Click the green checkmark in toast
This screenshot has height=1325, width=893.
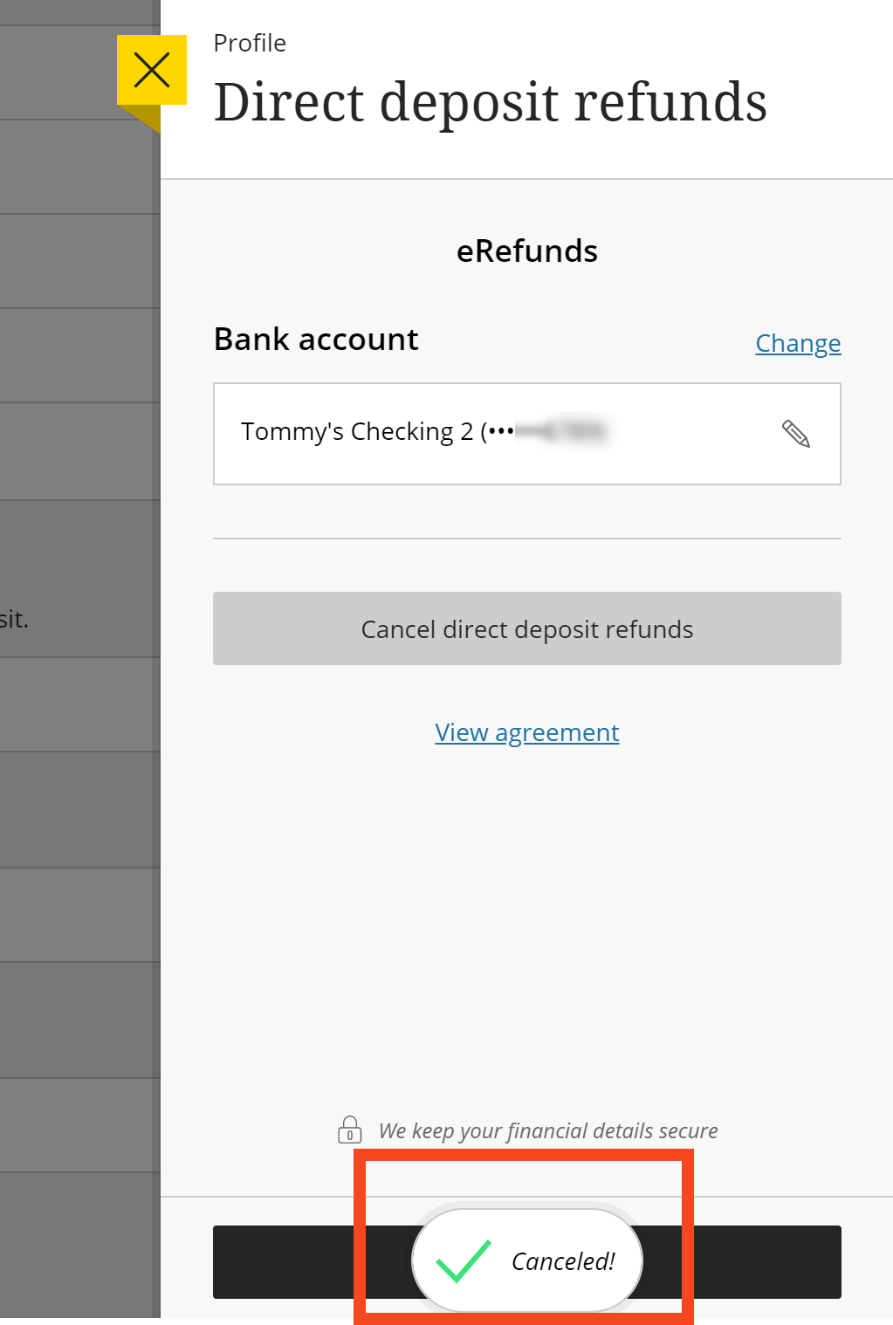[x=464, y=1261]
